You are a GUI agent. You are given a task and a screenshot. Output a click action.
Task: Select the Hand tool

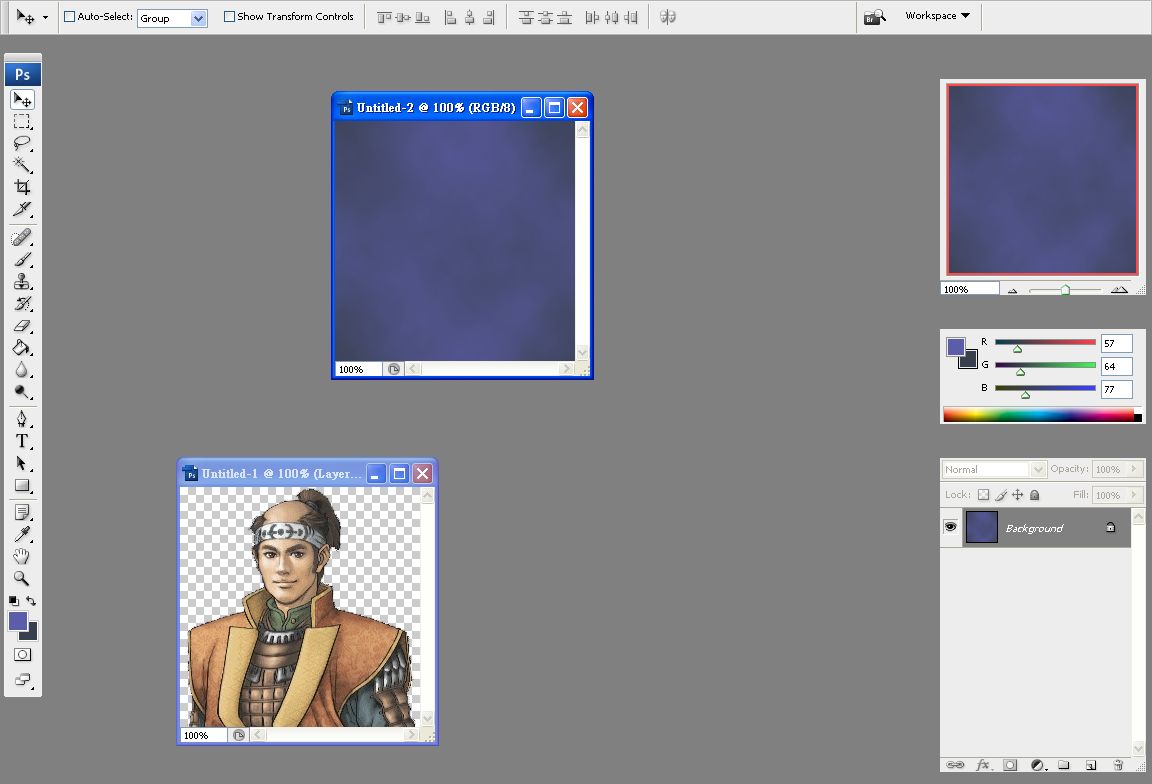pos(22,556)
